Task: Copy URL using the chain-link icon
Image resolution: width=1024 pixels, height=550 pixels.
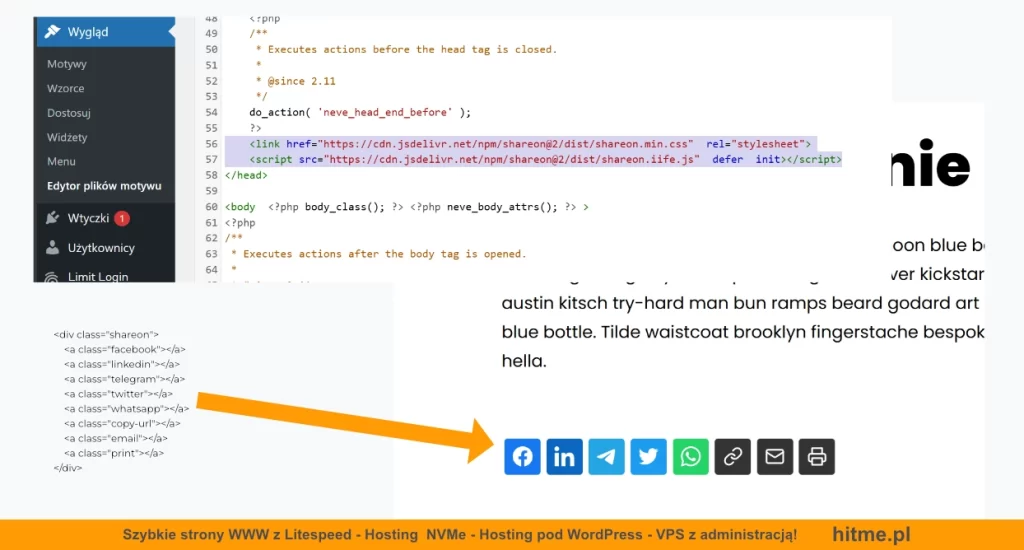Action: point(733,457)
